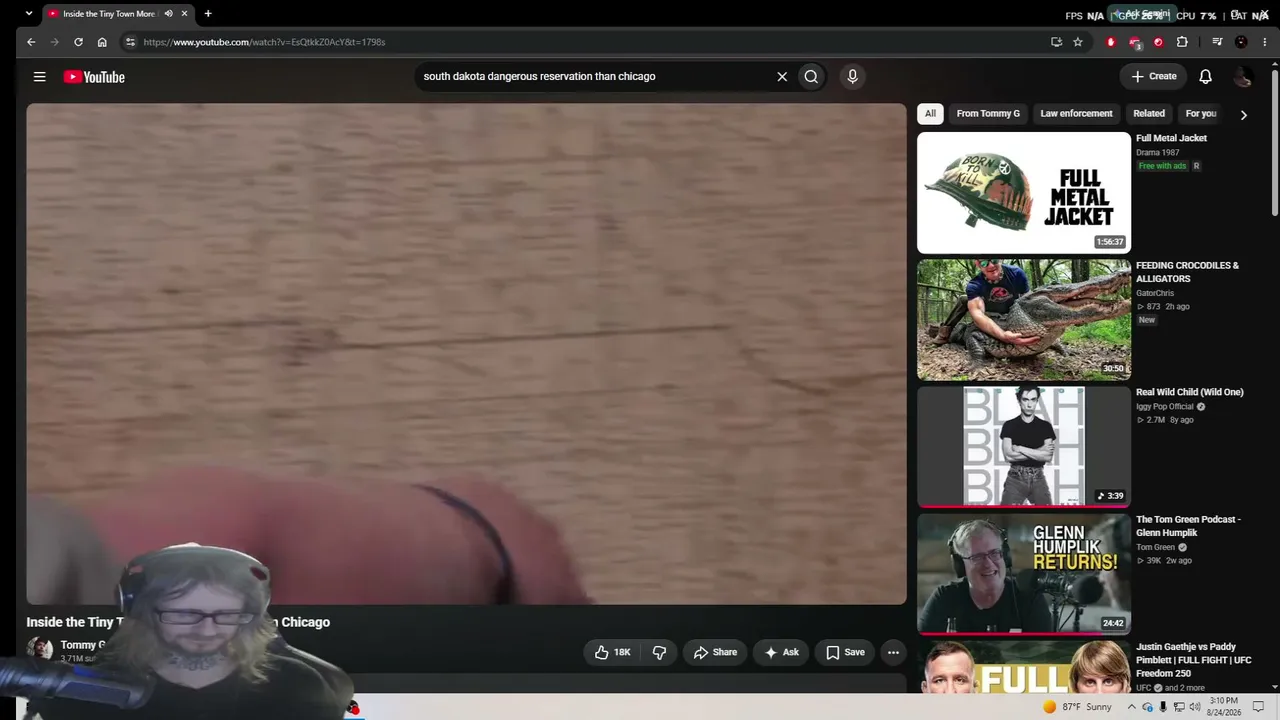
Task: Open the Full Metal Jacket title link
Action: 1171,138
